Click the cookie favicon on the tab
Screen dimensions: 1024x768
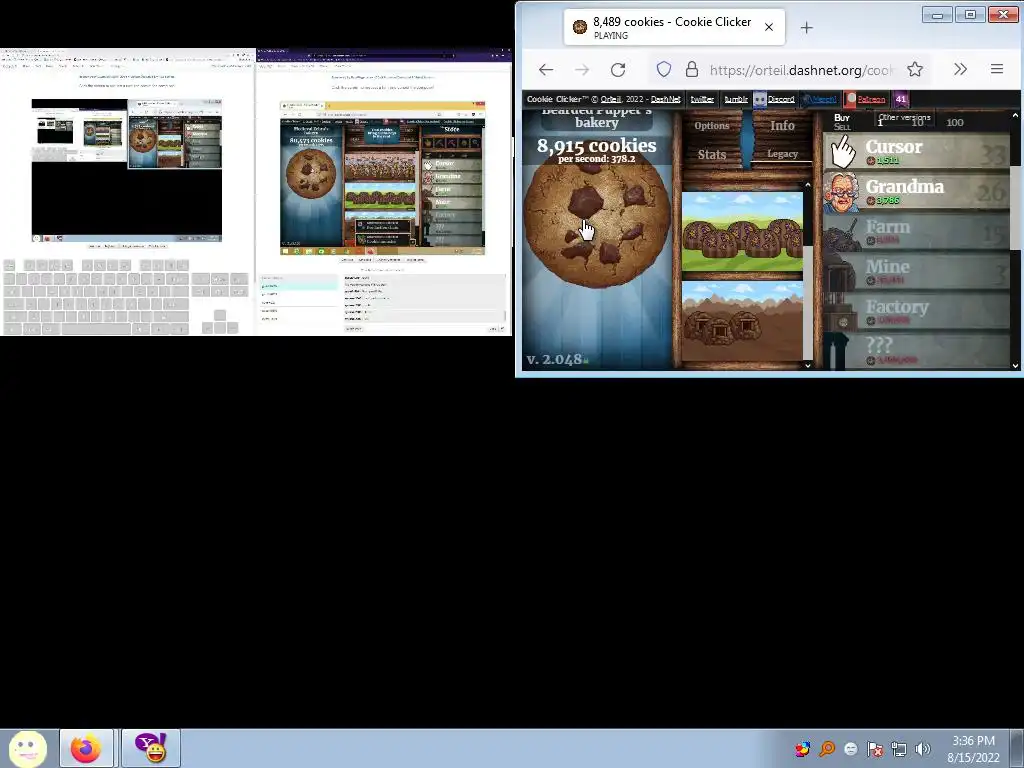[x=579, y=27]
